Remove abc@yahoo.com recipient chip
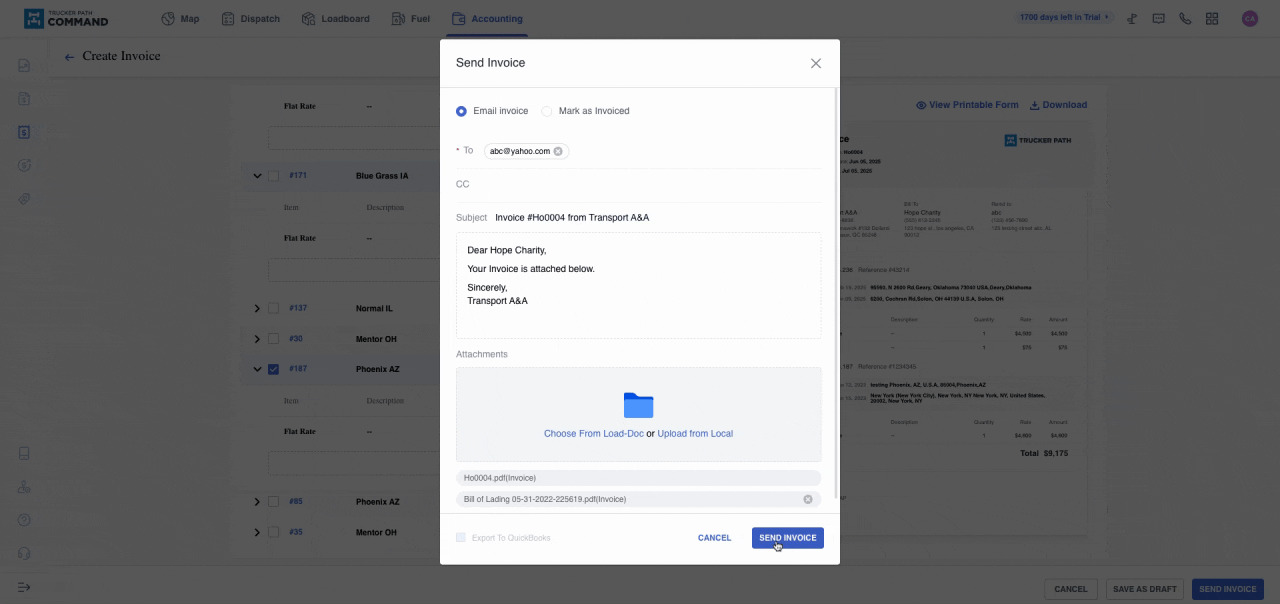Viewport: 1280px width, 604px height. point(558,151)
